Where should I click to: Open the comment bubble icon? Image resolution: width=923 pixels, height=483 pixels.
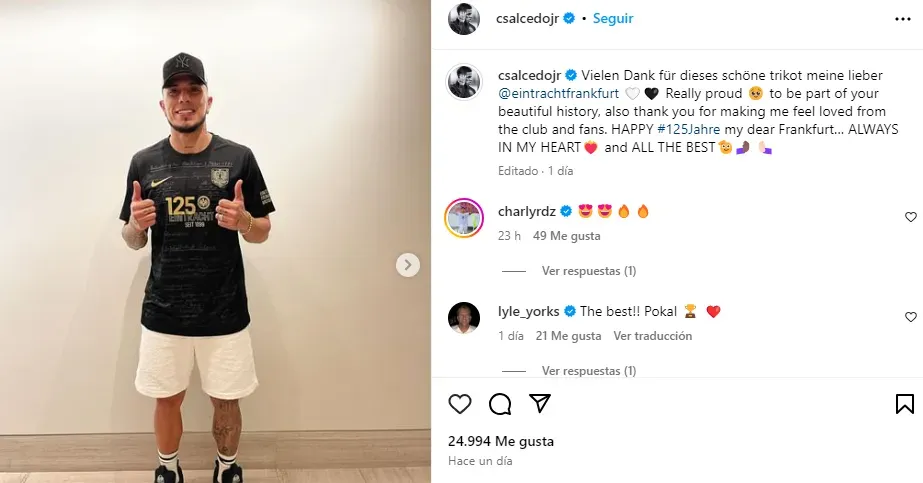[500, 404]
